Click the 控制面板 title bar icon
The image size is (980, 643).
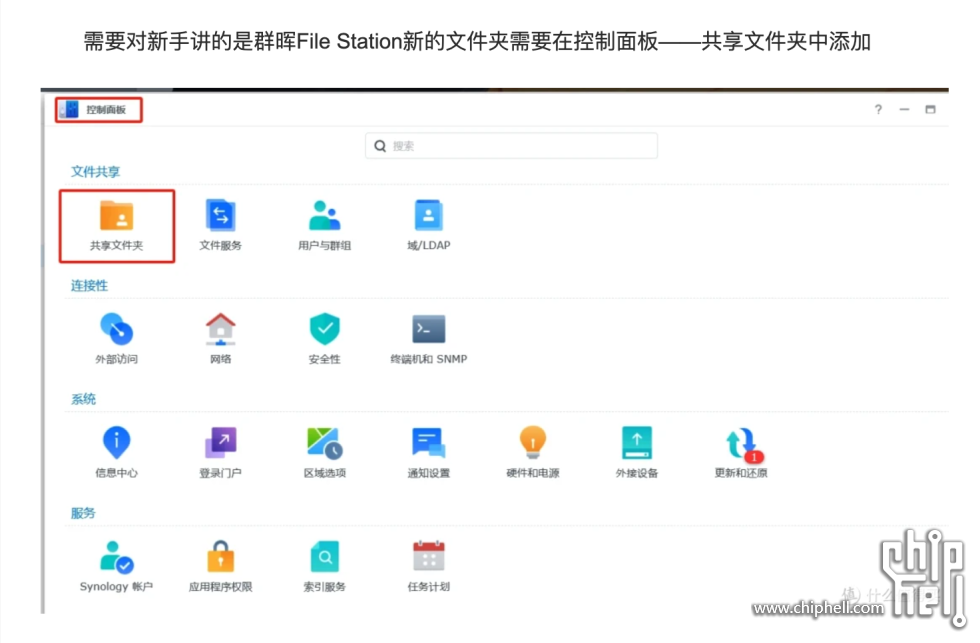(69, 109)
